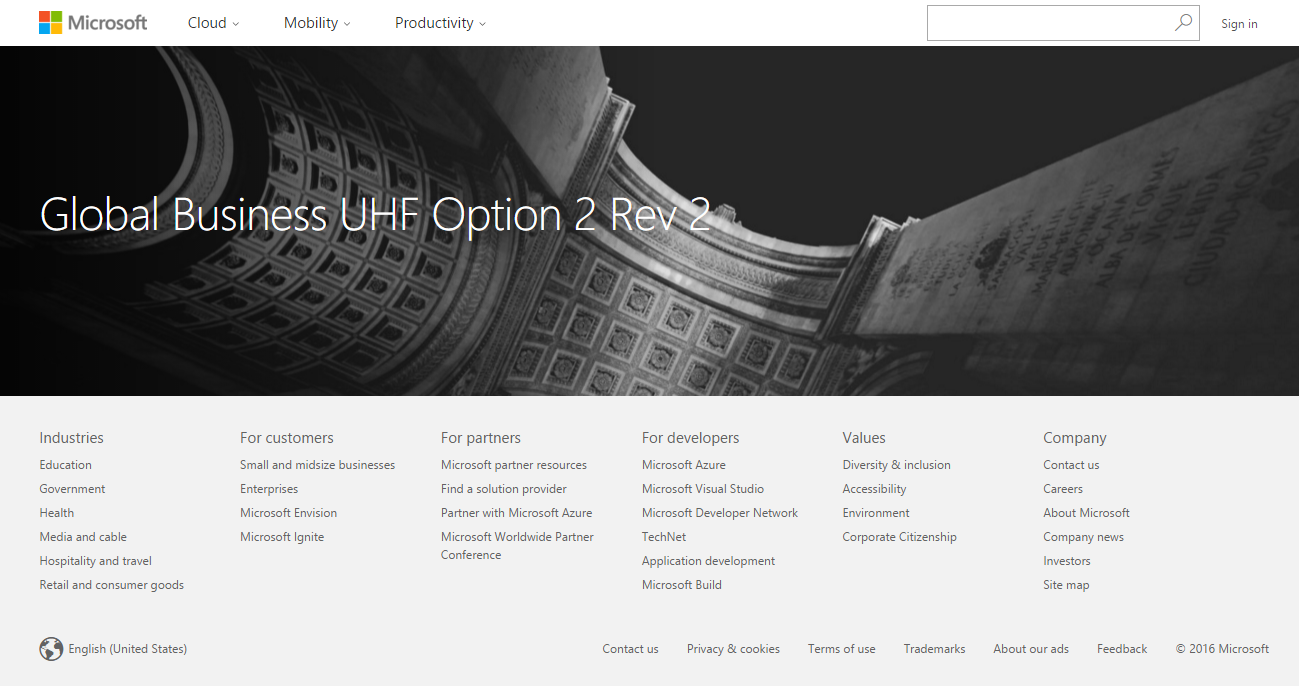Click Retail and consumer goods
Image resolution: width=1299 pixels, height=691 pixels.
pyautogui.click(x=112, y=585)
